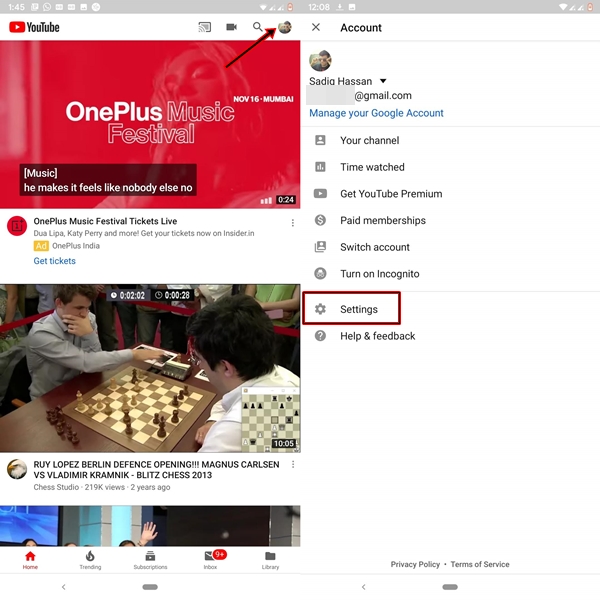The width and height of the screenshot is (600, 600).
Task: Open the Subscriptions tab
Action: (x=150, y=560)
